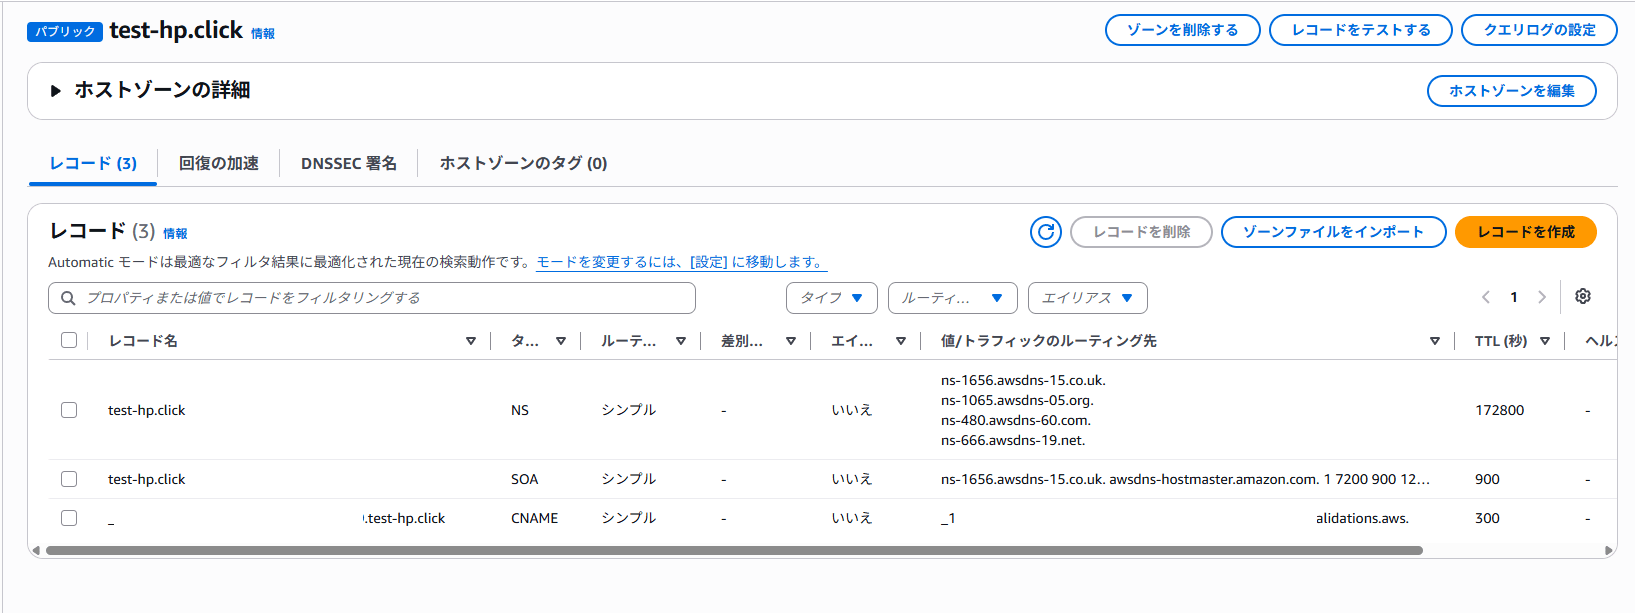This screenshot has height=613, width=1635.
Task: Go to previous page arrow
Action: tap(1486, 297)
